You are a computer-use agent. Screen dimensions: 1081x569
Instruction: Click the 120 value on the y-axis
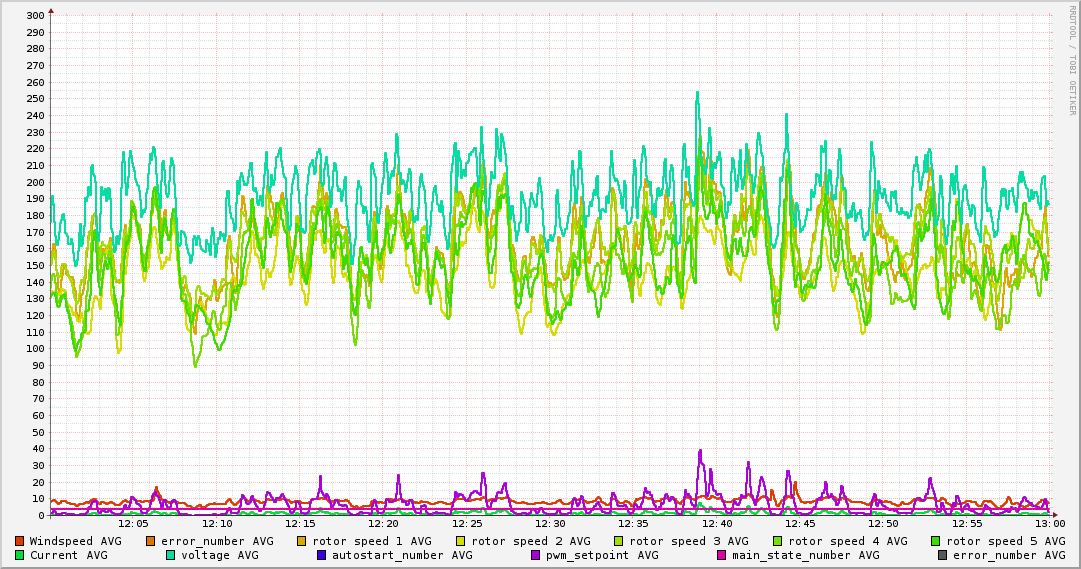coord(36,316)
